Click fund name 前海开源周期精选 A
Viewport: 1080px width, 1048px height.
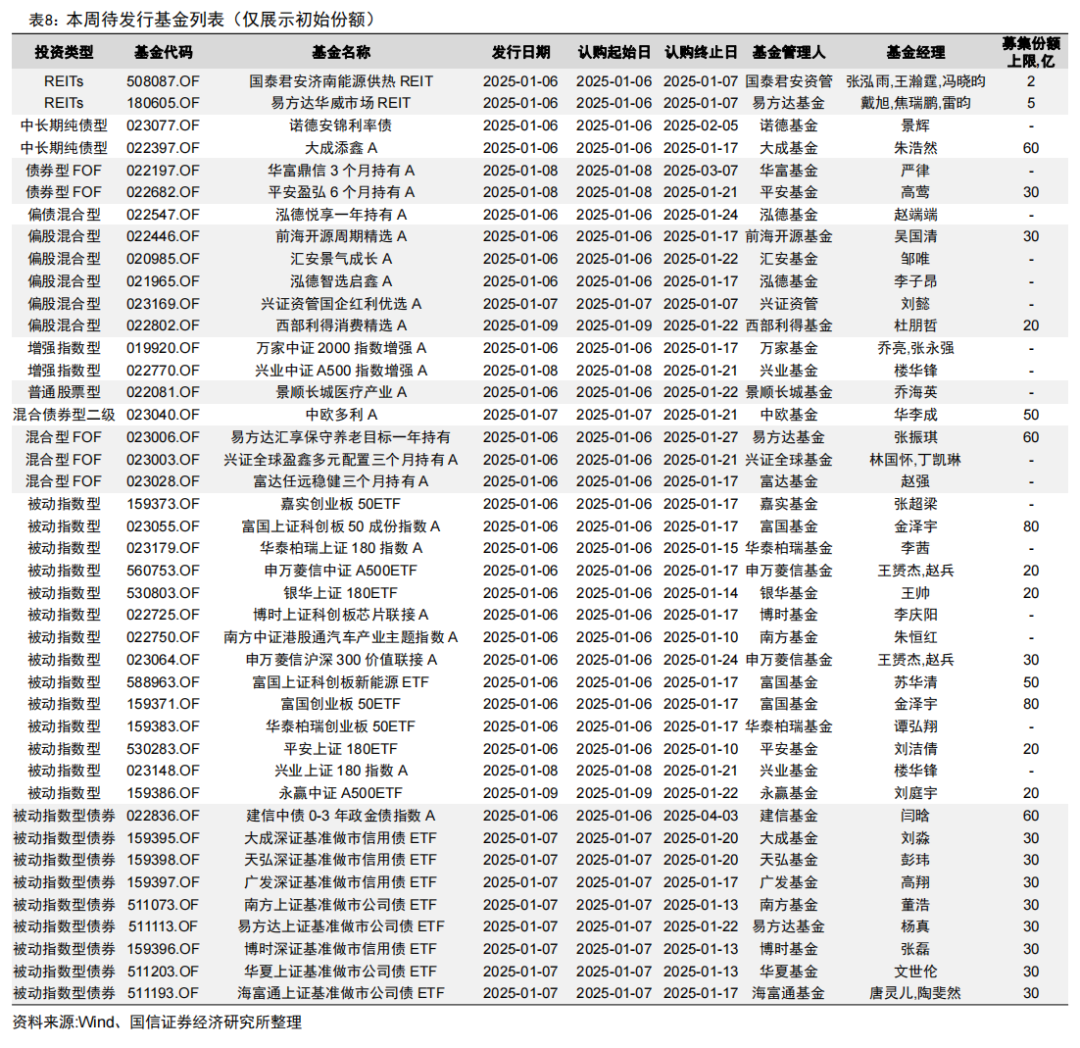[341, 236]
